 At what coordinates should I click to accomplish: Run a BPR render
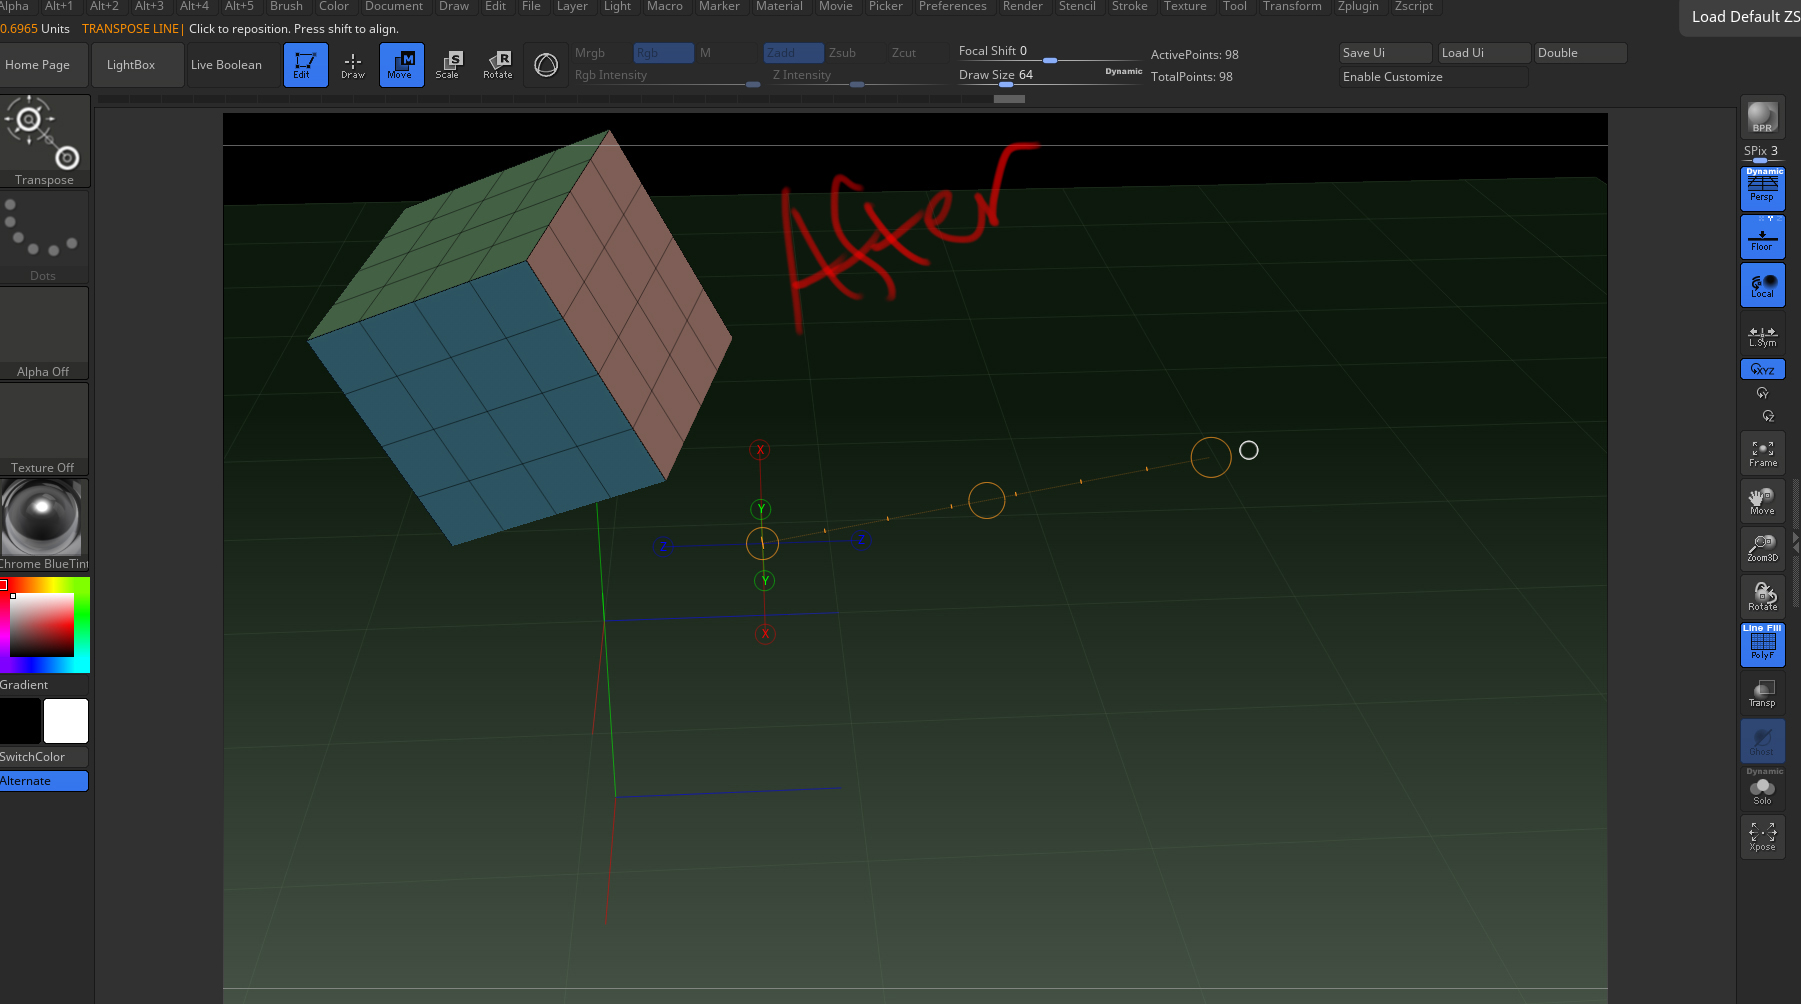[x=1762, y=117]
